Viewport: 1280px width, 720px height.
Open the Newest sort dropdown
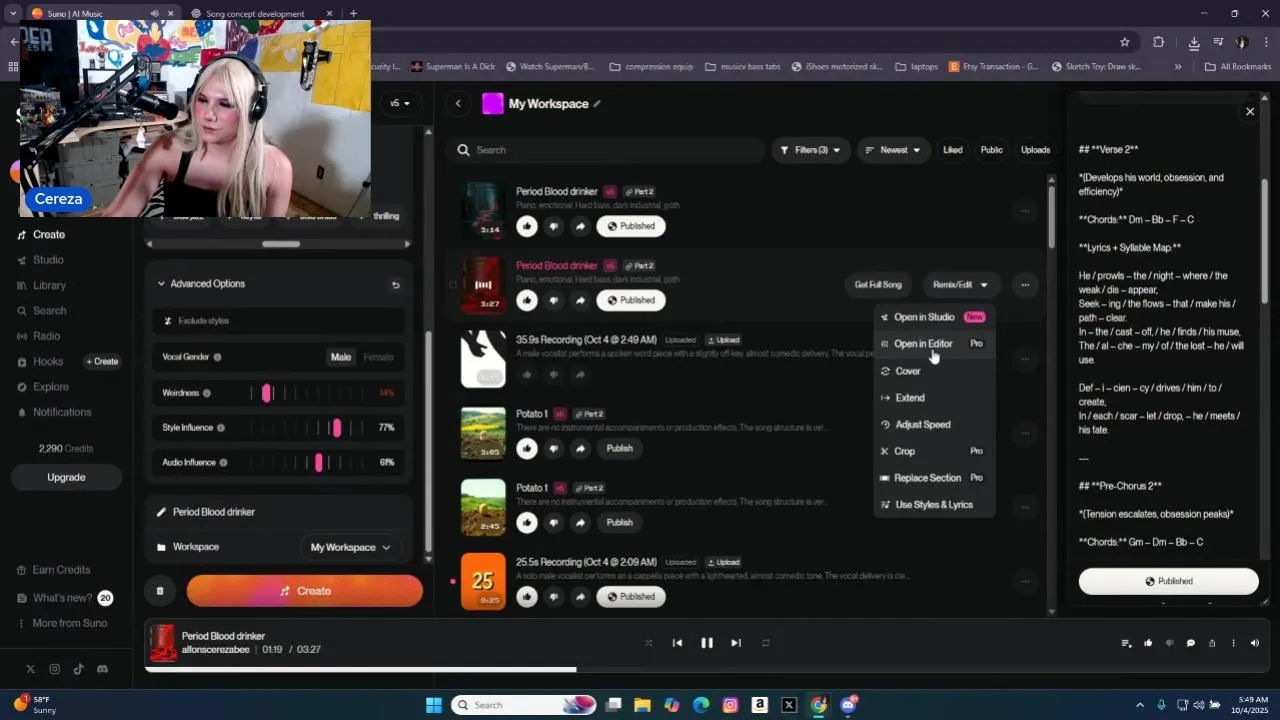tap(893, 150)
